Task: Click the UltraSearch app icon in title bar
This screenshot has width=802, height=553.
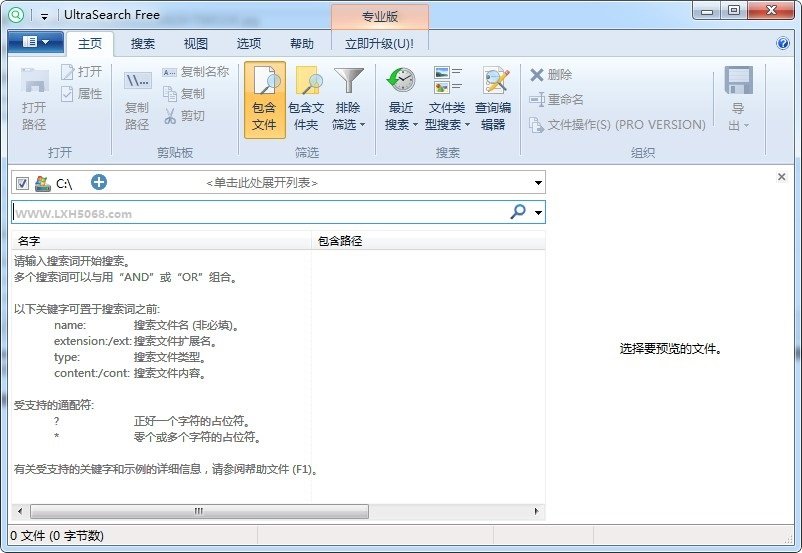Action: click(16, 15)
